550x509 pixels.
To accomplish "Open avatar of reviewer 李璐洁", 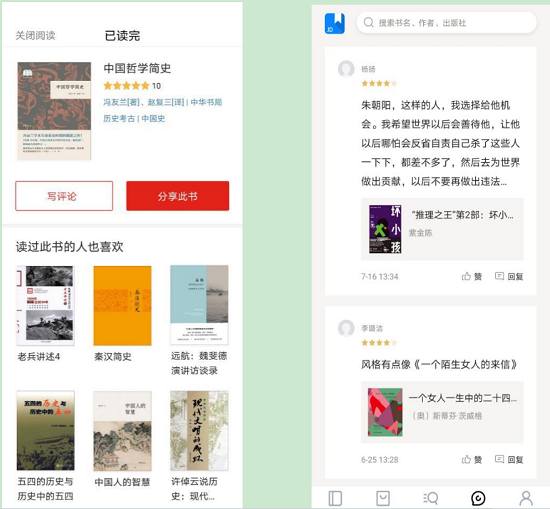I will click(x=346, y=328).
